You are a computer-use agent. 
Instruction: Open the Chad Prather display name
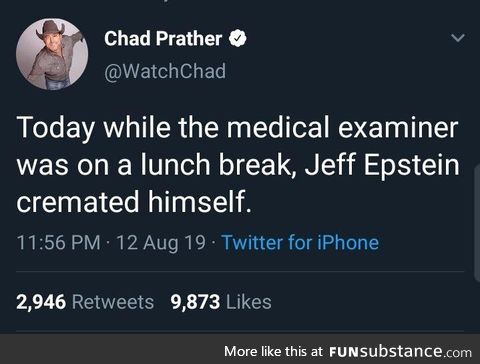point(163,38)
